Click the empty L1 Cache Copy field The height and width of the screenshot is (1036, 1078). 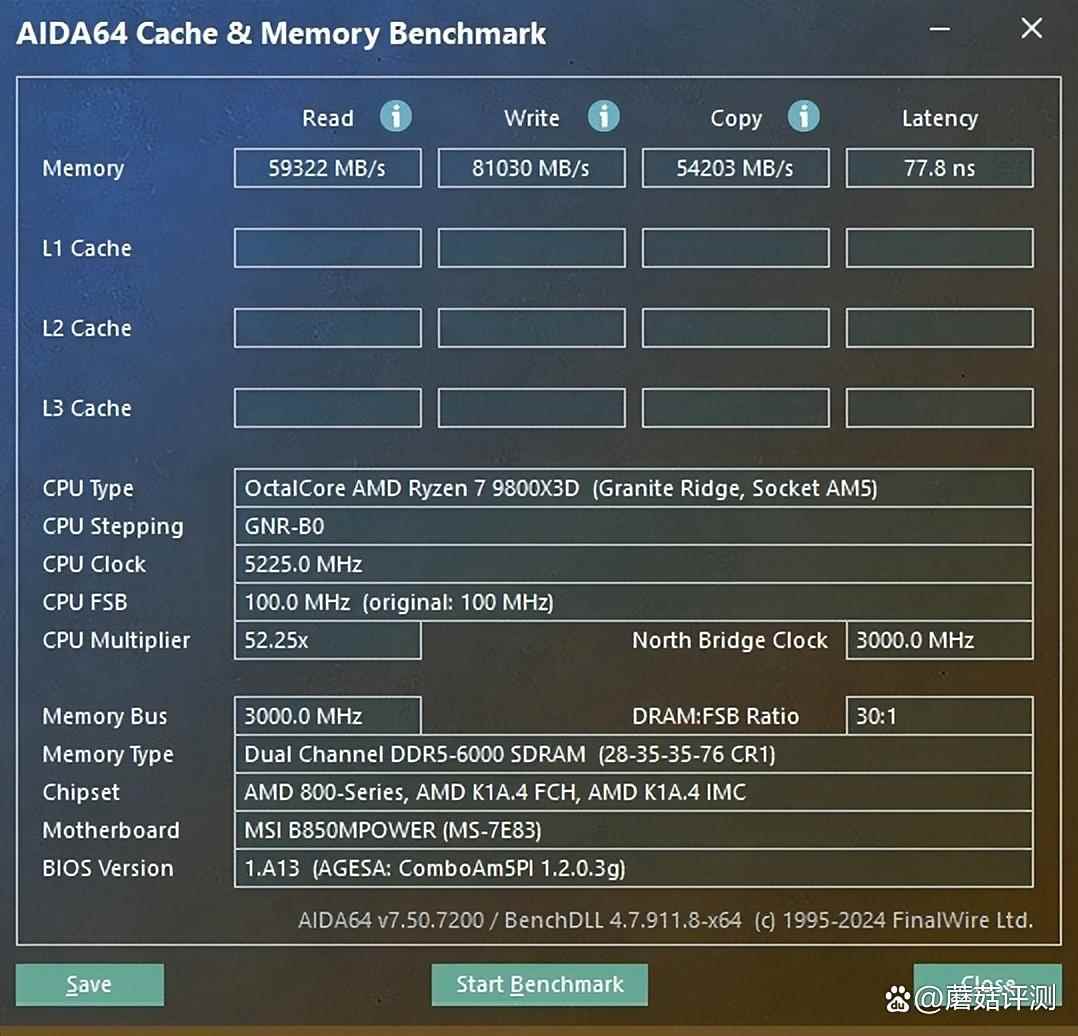click(x=736, y=247)
